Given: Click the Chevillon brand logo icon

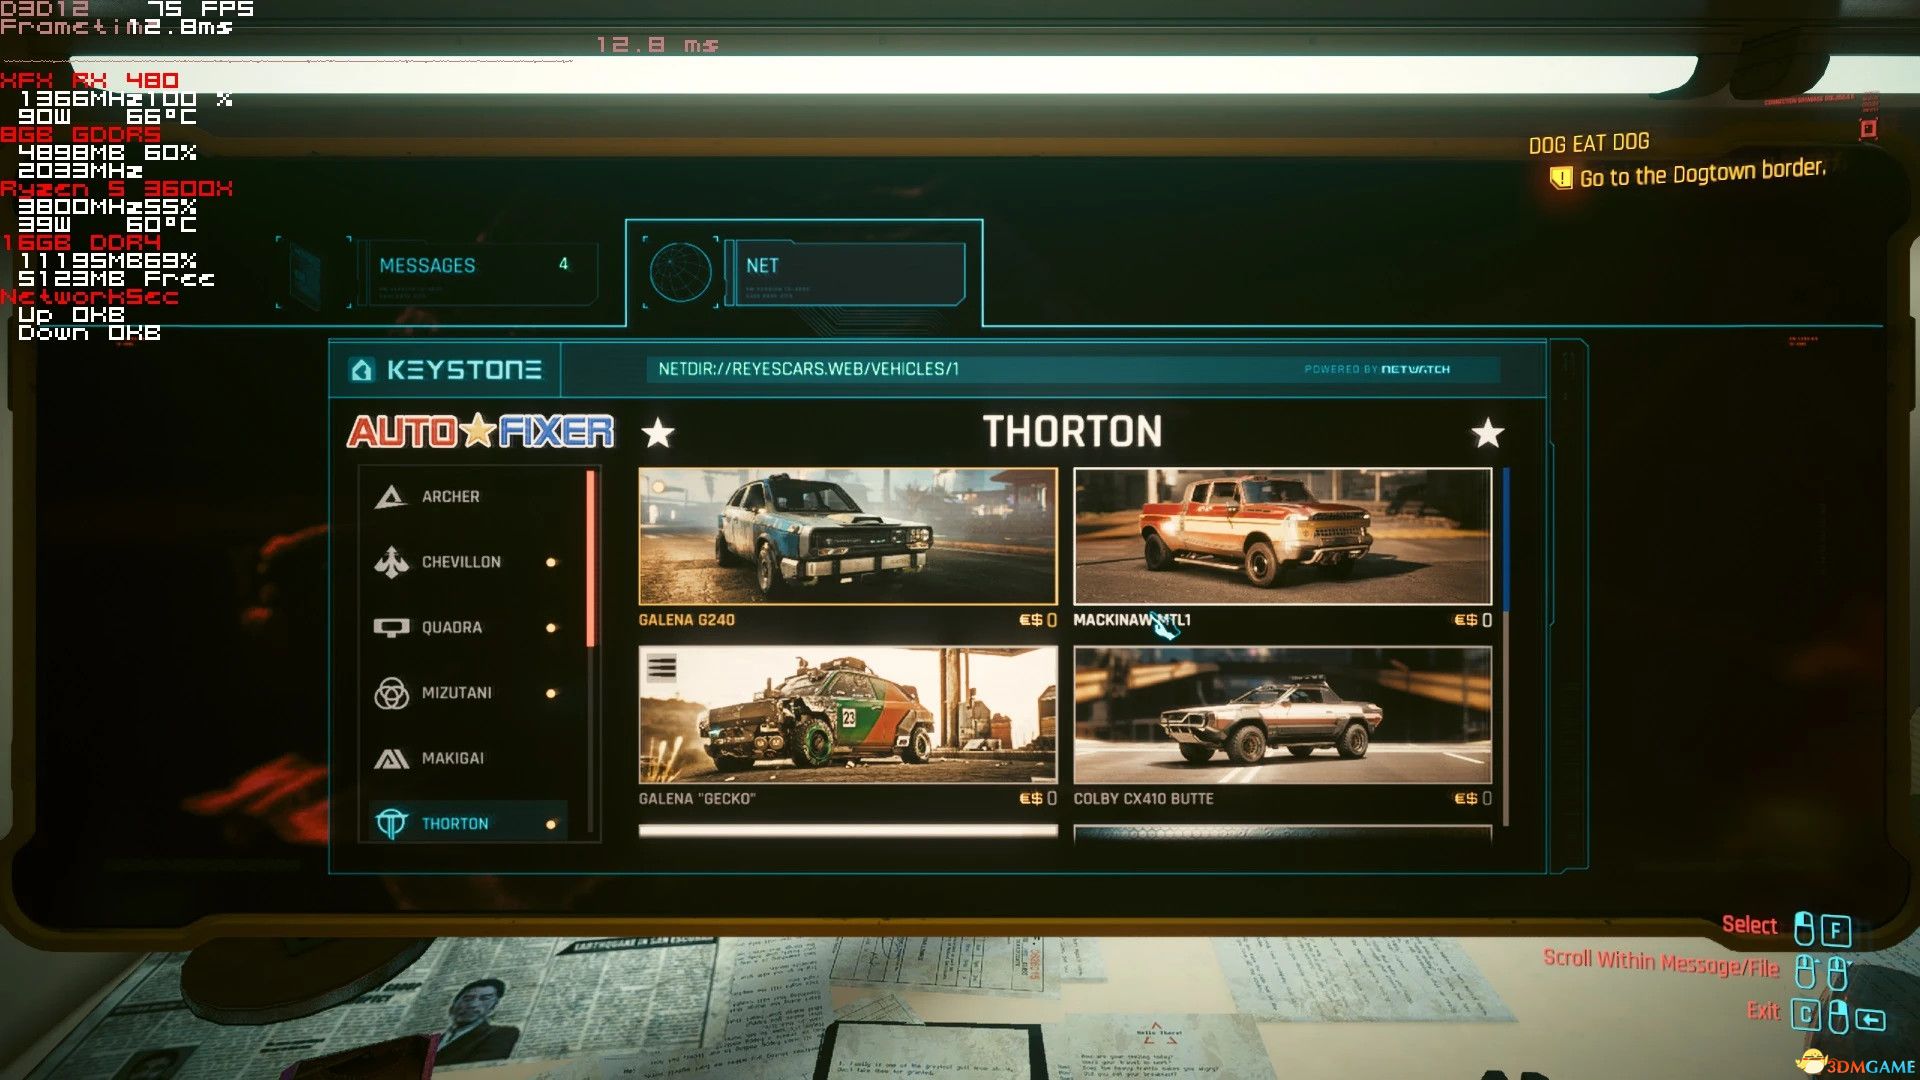Looking at the screenshot, I should (391, 562).
